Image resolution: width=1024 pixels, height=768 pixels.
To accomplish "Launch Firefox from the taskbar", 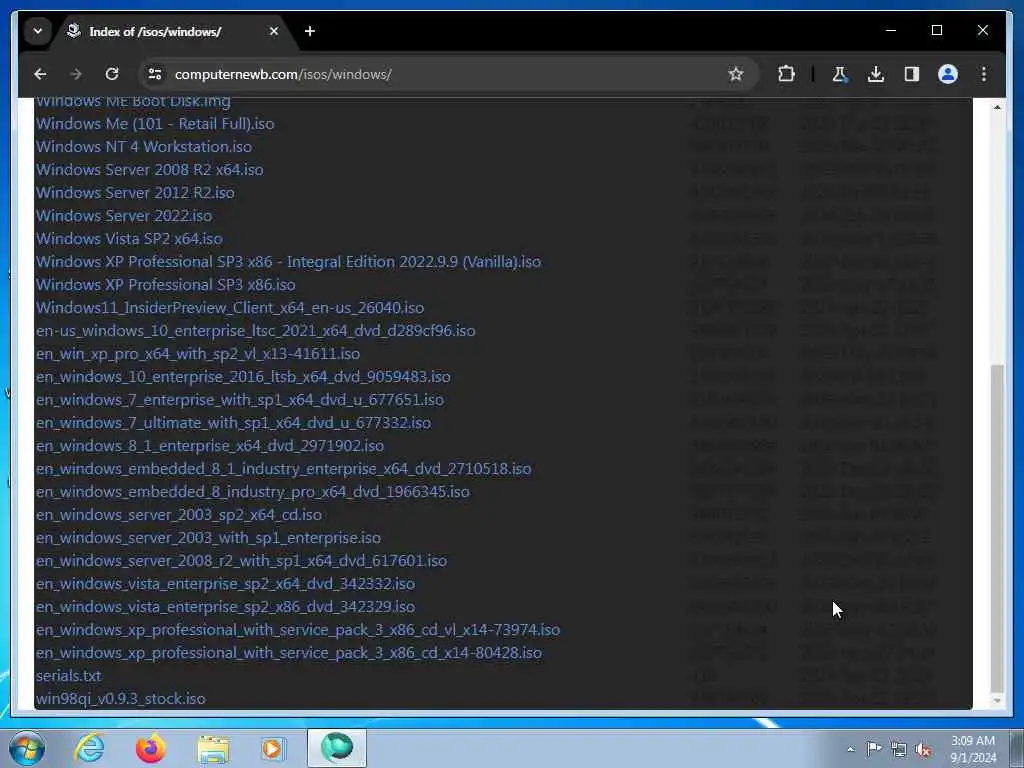I will [x=150, y=748].
